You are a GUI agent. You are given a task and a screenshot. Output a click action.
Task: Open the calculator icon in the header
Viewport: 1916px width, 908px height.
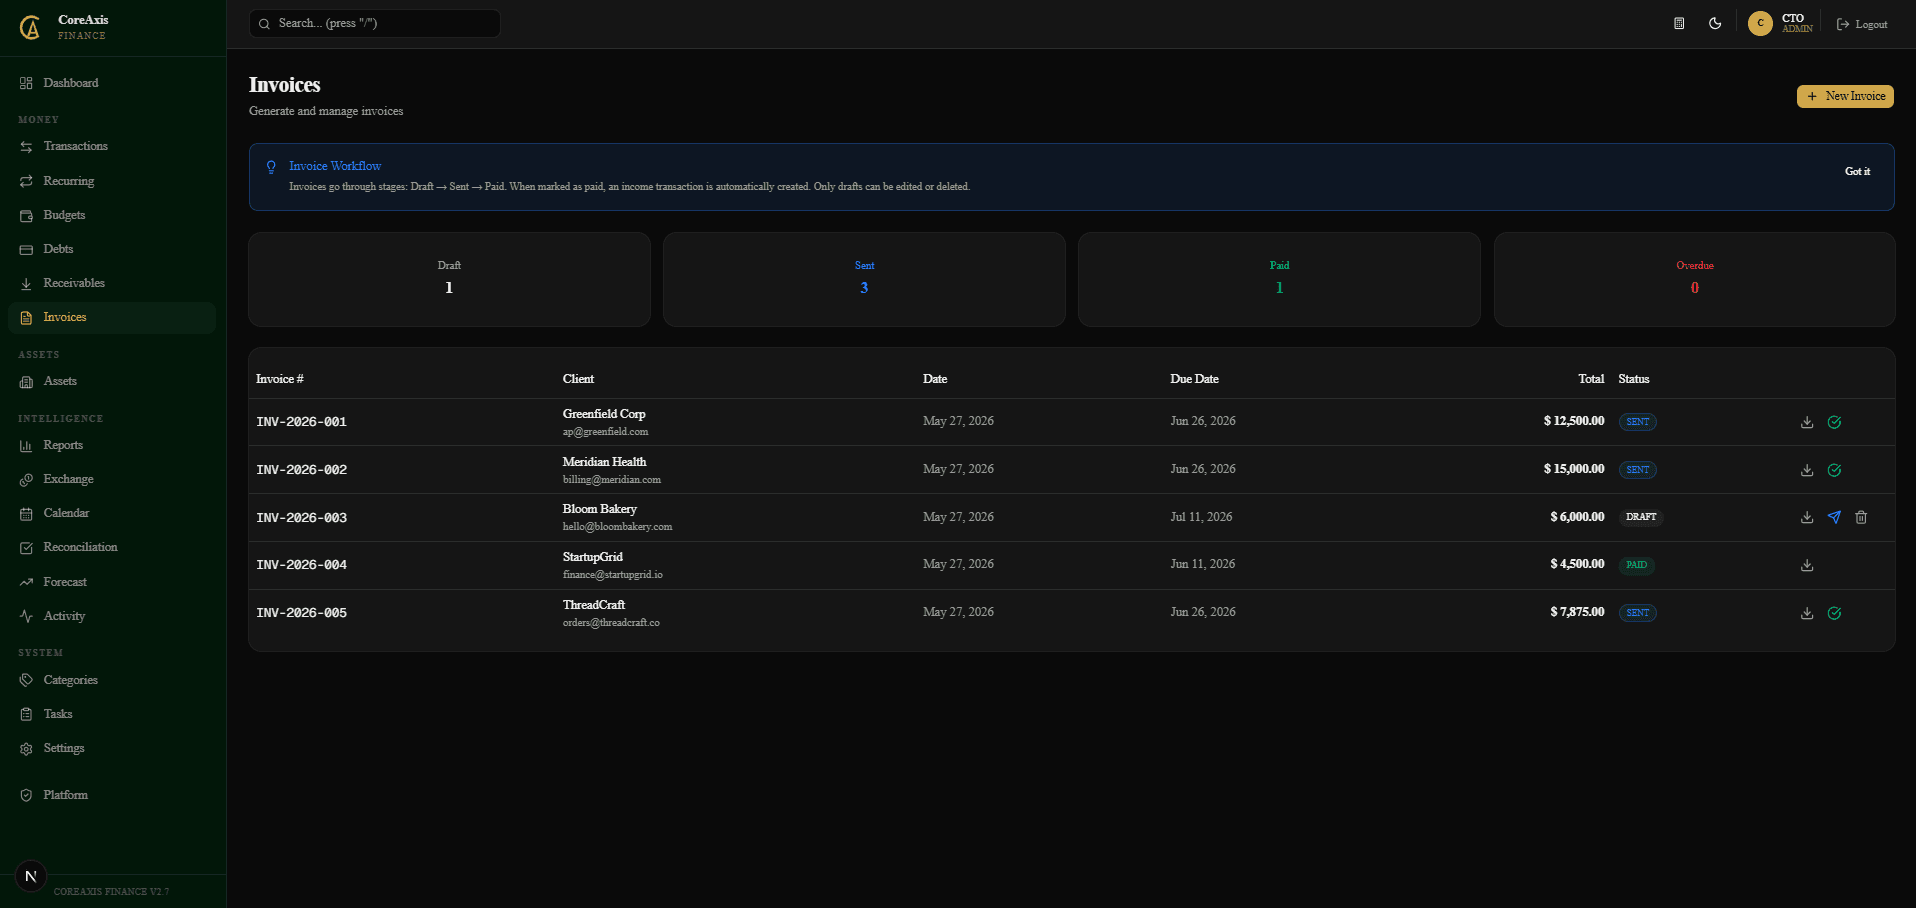pos(1679,23)
